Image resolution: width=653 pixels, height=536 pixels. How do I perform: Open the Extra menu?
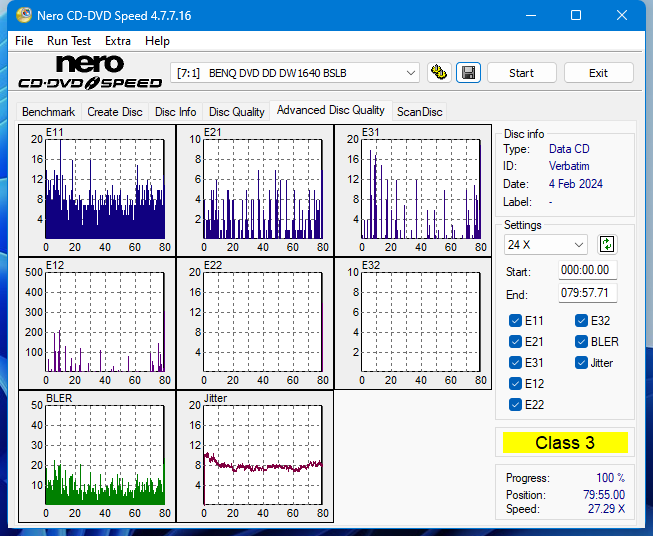point(118,41)
